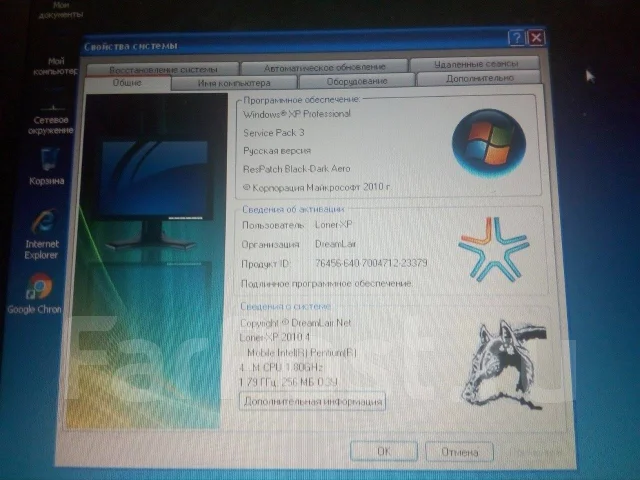Click Mobile Intel Pentium processor line
This screenshot has width=640, height=480.
click(302, 352)
